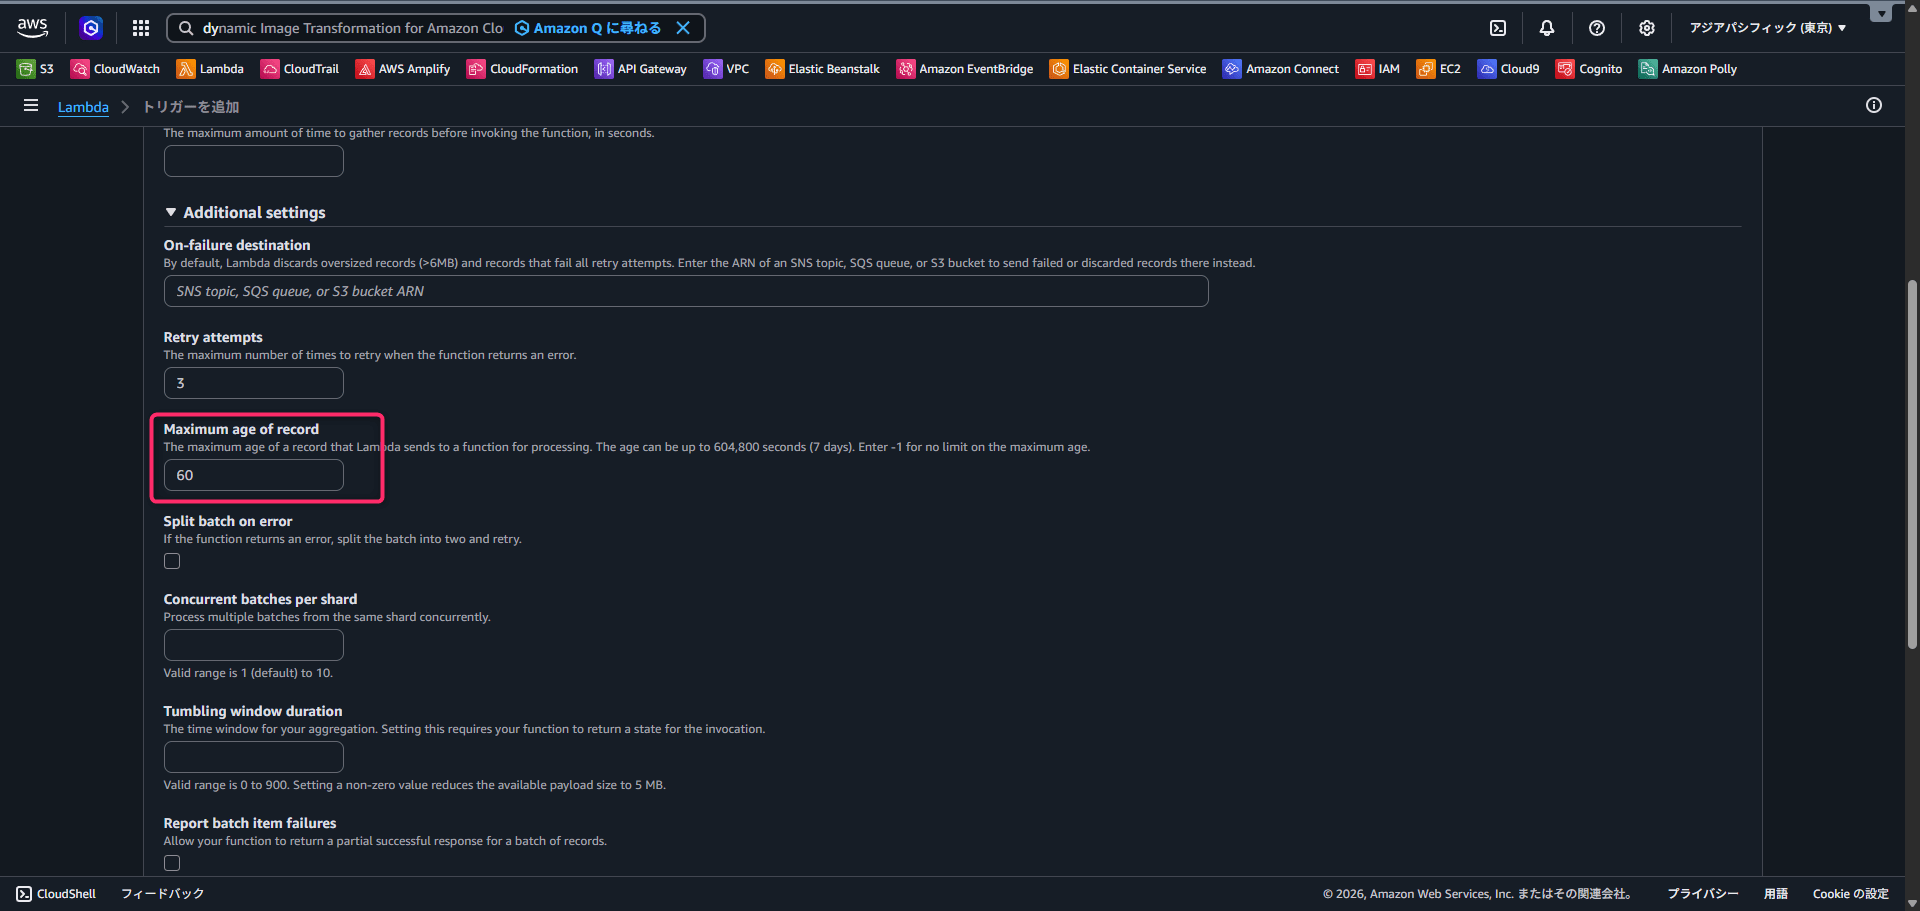Click the On-failure destination ARN field
The height and width of the screenshot is (911, 1920).
tap(686, 291)
